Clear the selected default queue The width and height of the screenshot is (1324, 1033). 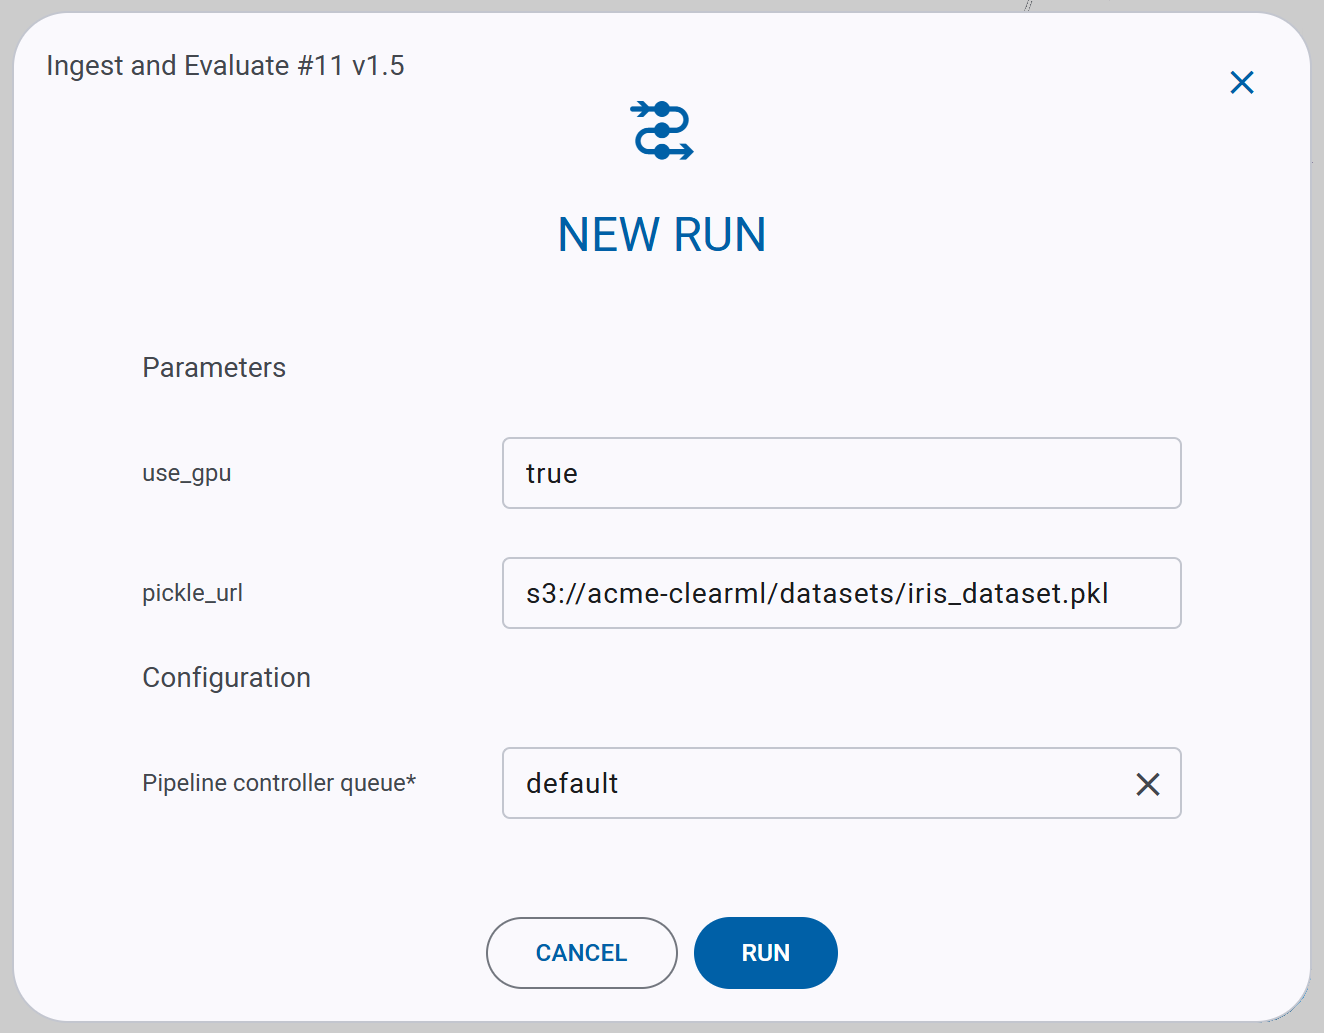click(1147, 784)
